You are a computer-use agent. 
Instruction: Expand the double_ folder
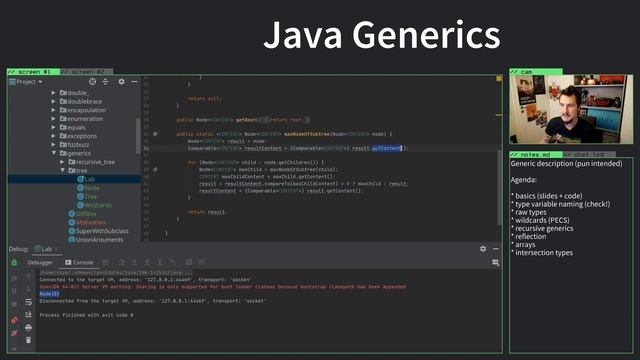53,93
